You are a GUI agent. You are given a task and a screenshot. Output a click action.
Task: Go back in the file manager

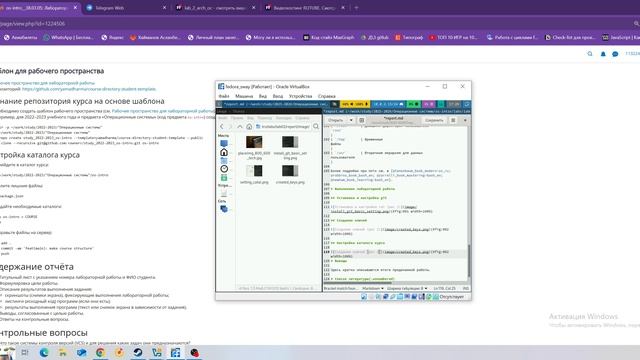click(222, 127)
